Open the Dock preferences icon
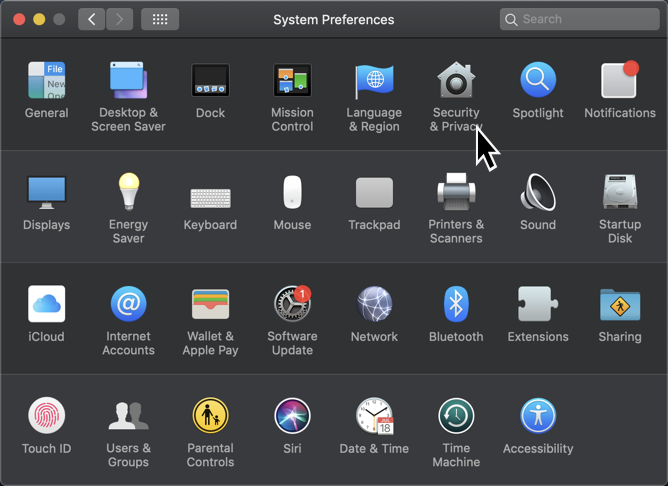Viewport: 668px width, 486px height. [x=210, y=80]
